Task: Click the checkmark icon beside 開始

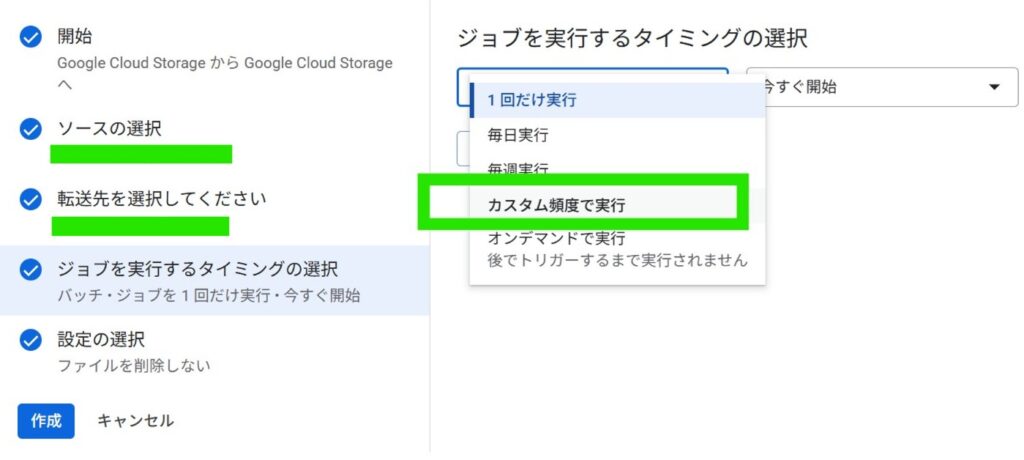Action: click(31, 38)
